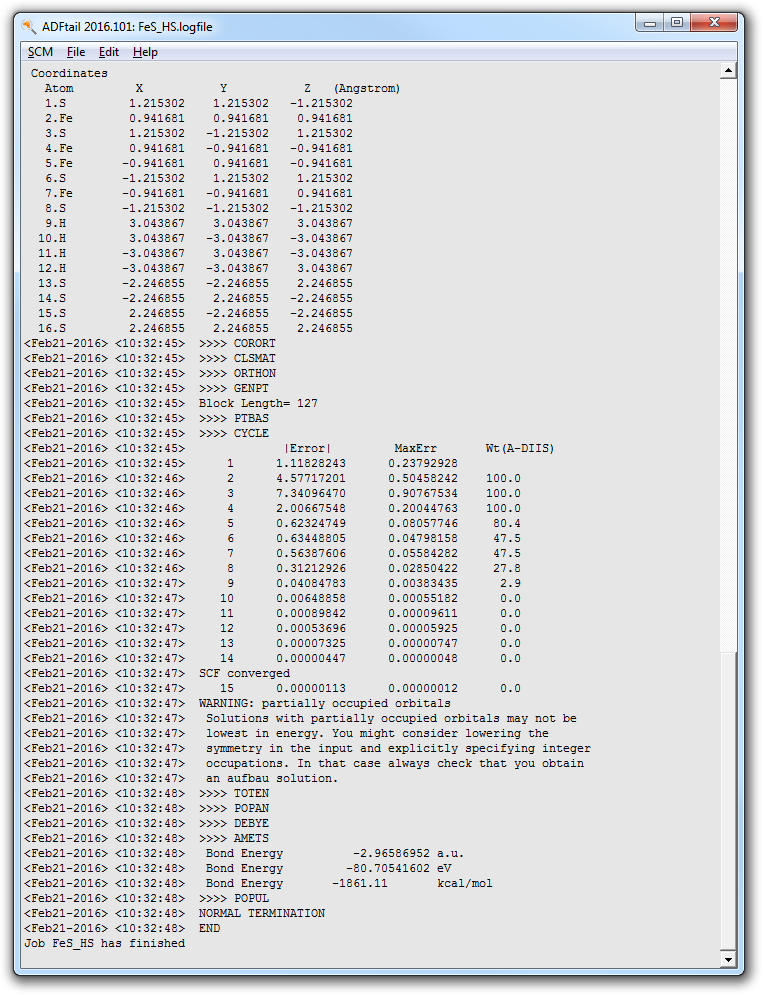This screenshot has height=995, width=763.
Task: Click atom row '2.Fe'
Action: 198,119
